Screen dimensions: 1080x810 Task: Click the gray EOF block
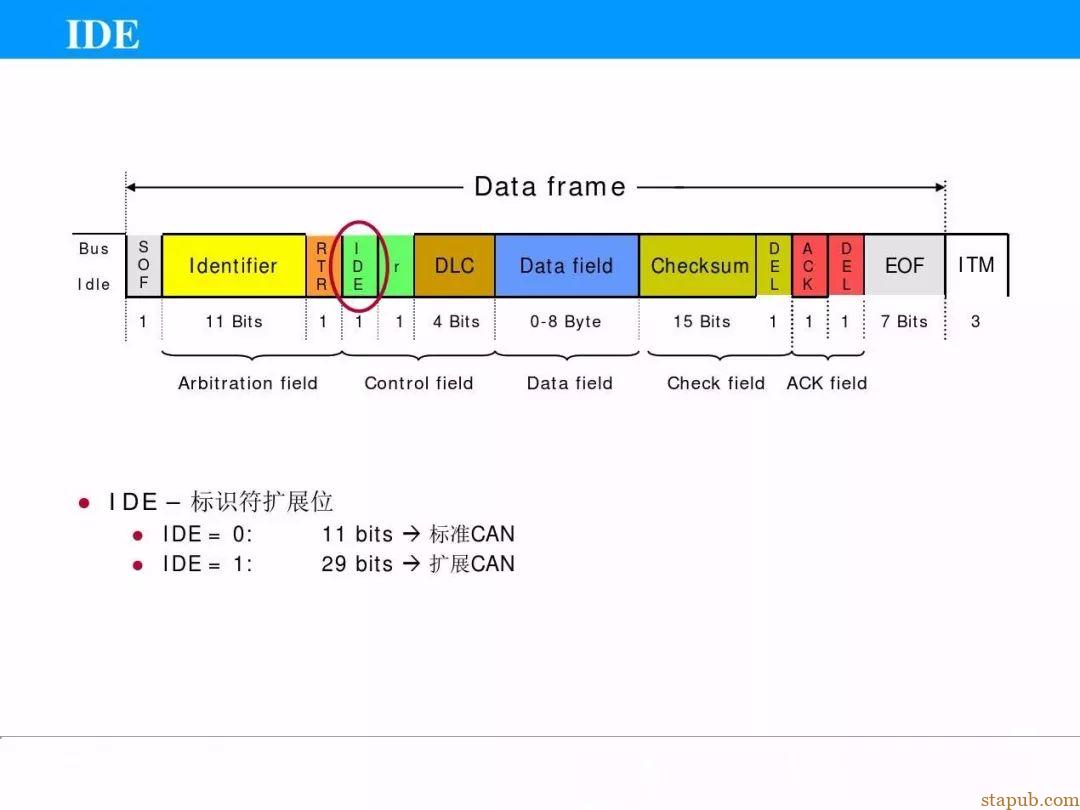(x=904, y=266)
